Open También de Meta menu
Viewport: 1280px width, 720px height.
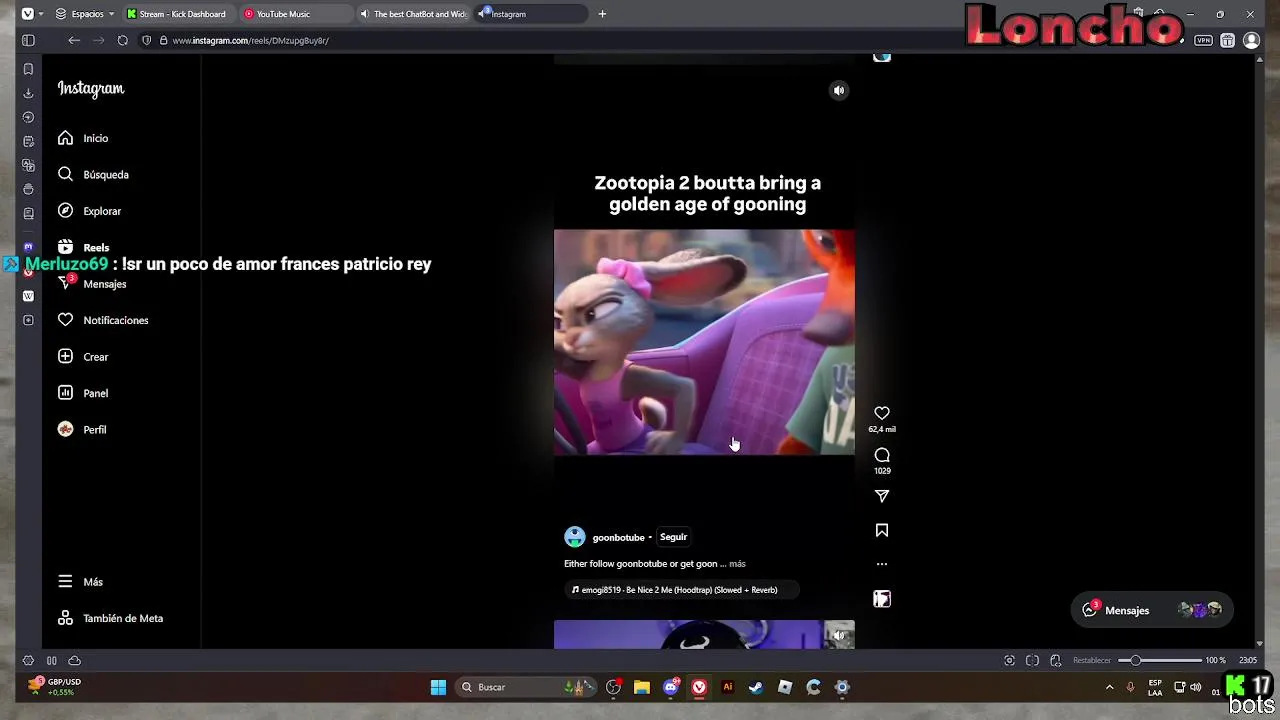(110, 618)
